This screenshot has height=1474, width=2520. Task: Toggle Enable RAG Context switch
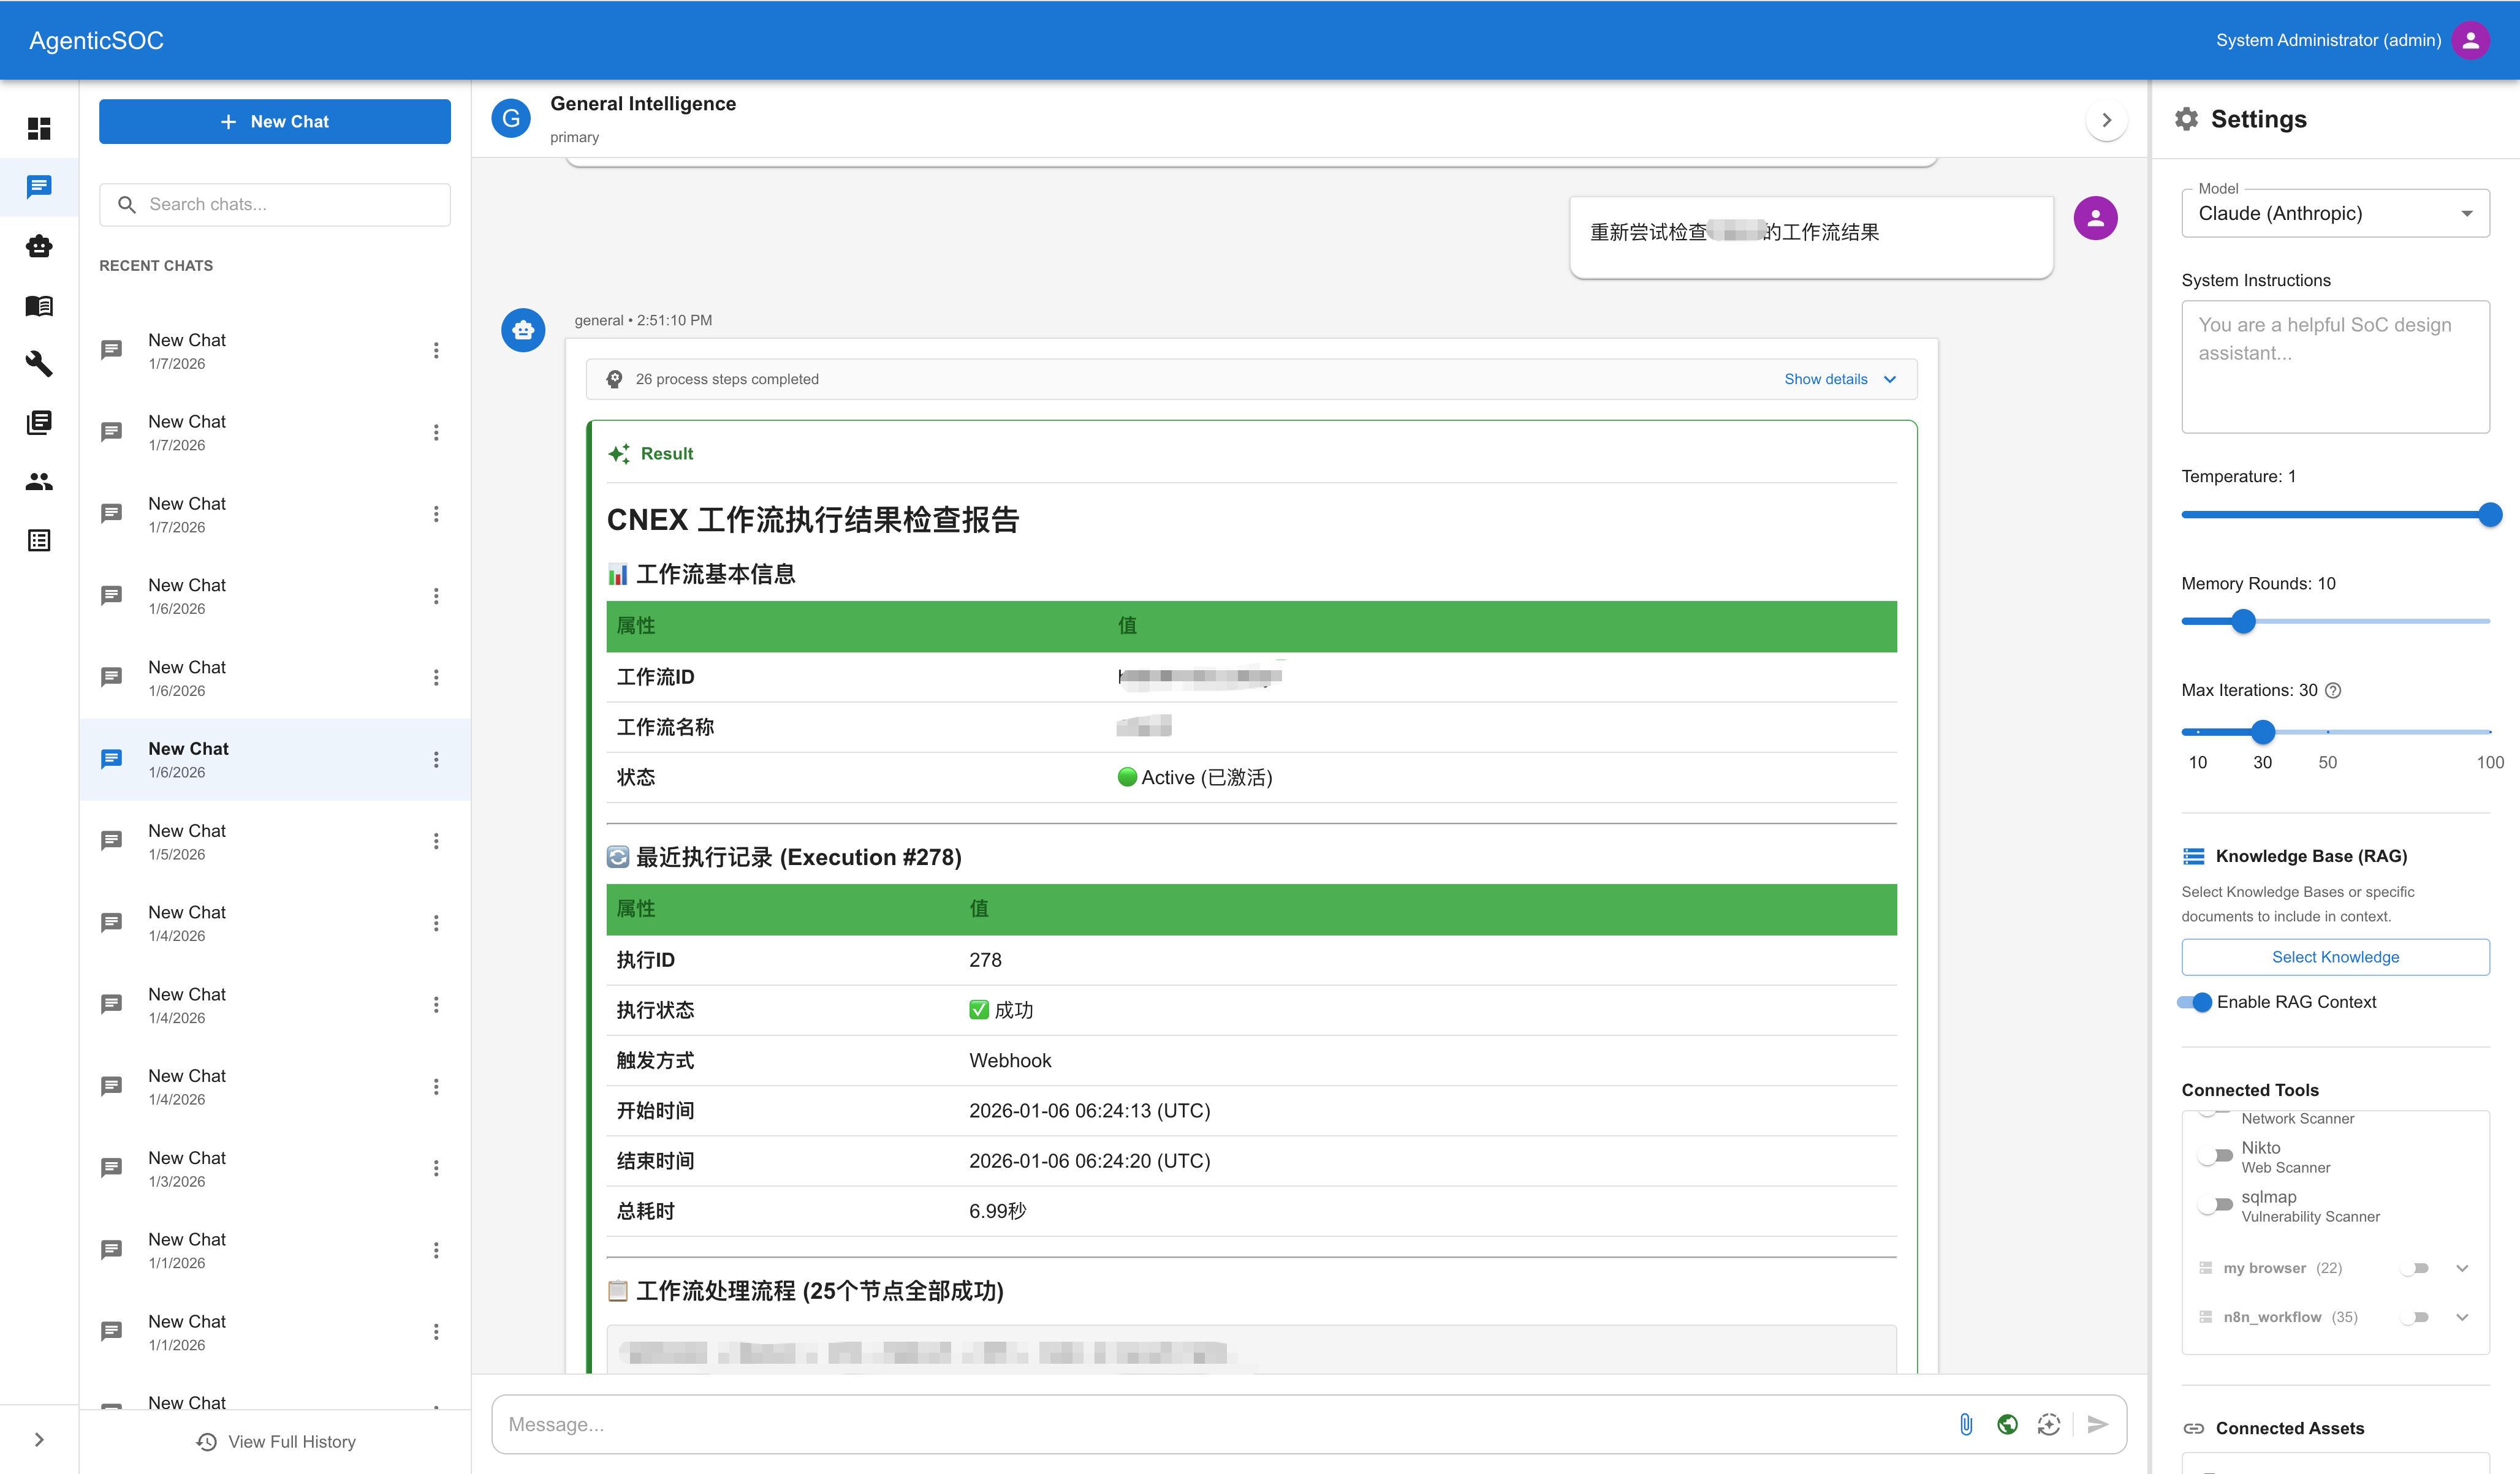coord(2196,1002)
